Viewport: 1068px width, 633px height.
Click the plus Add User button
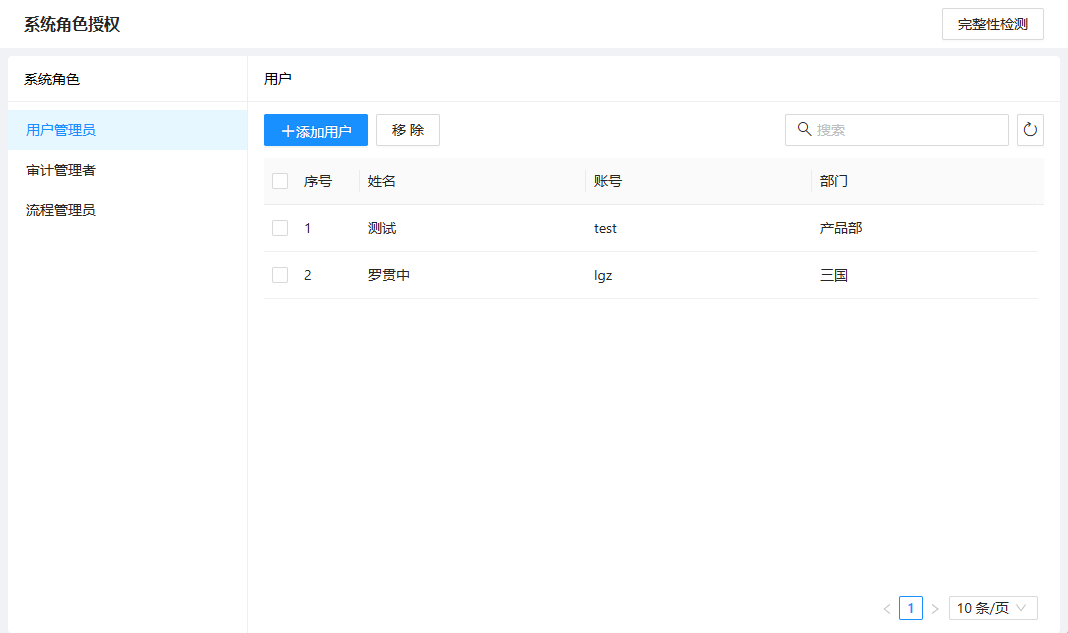316,130
